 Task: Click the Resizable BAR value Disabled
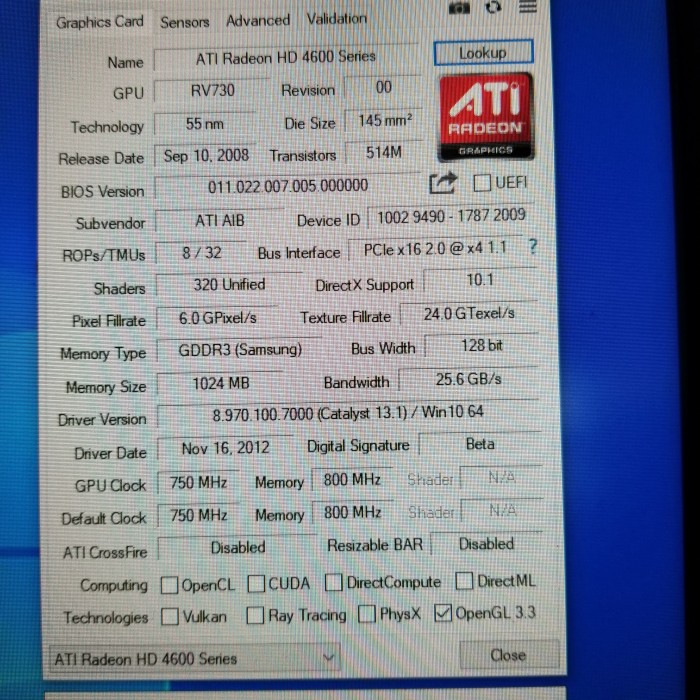tap(487, 544)
